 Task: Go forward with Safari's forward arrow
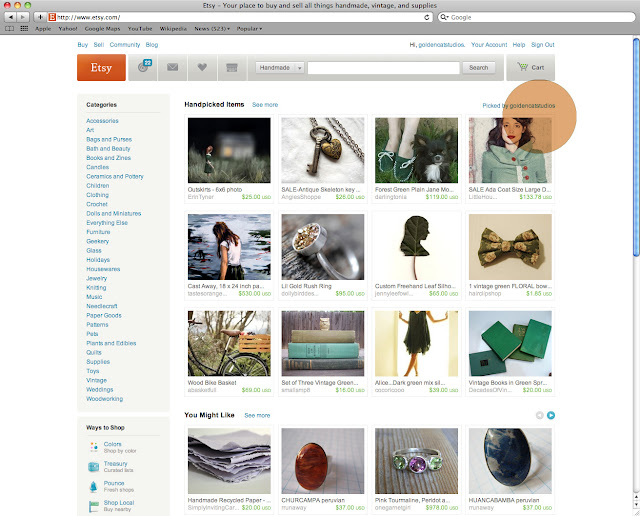tap(23, 17)
